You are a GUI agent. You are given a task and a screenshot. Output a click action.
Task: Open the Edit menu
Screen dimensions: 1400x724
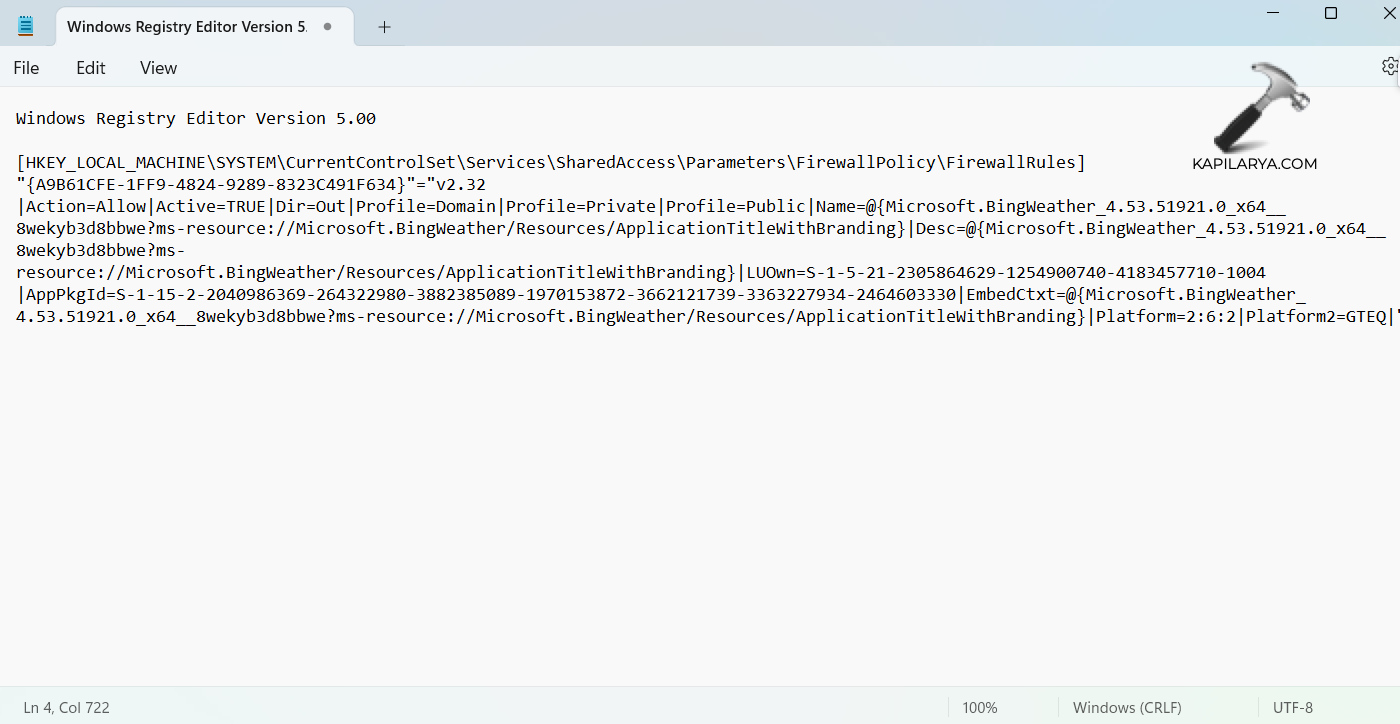click(91, 68)
